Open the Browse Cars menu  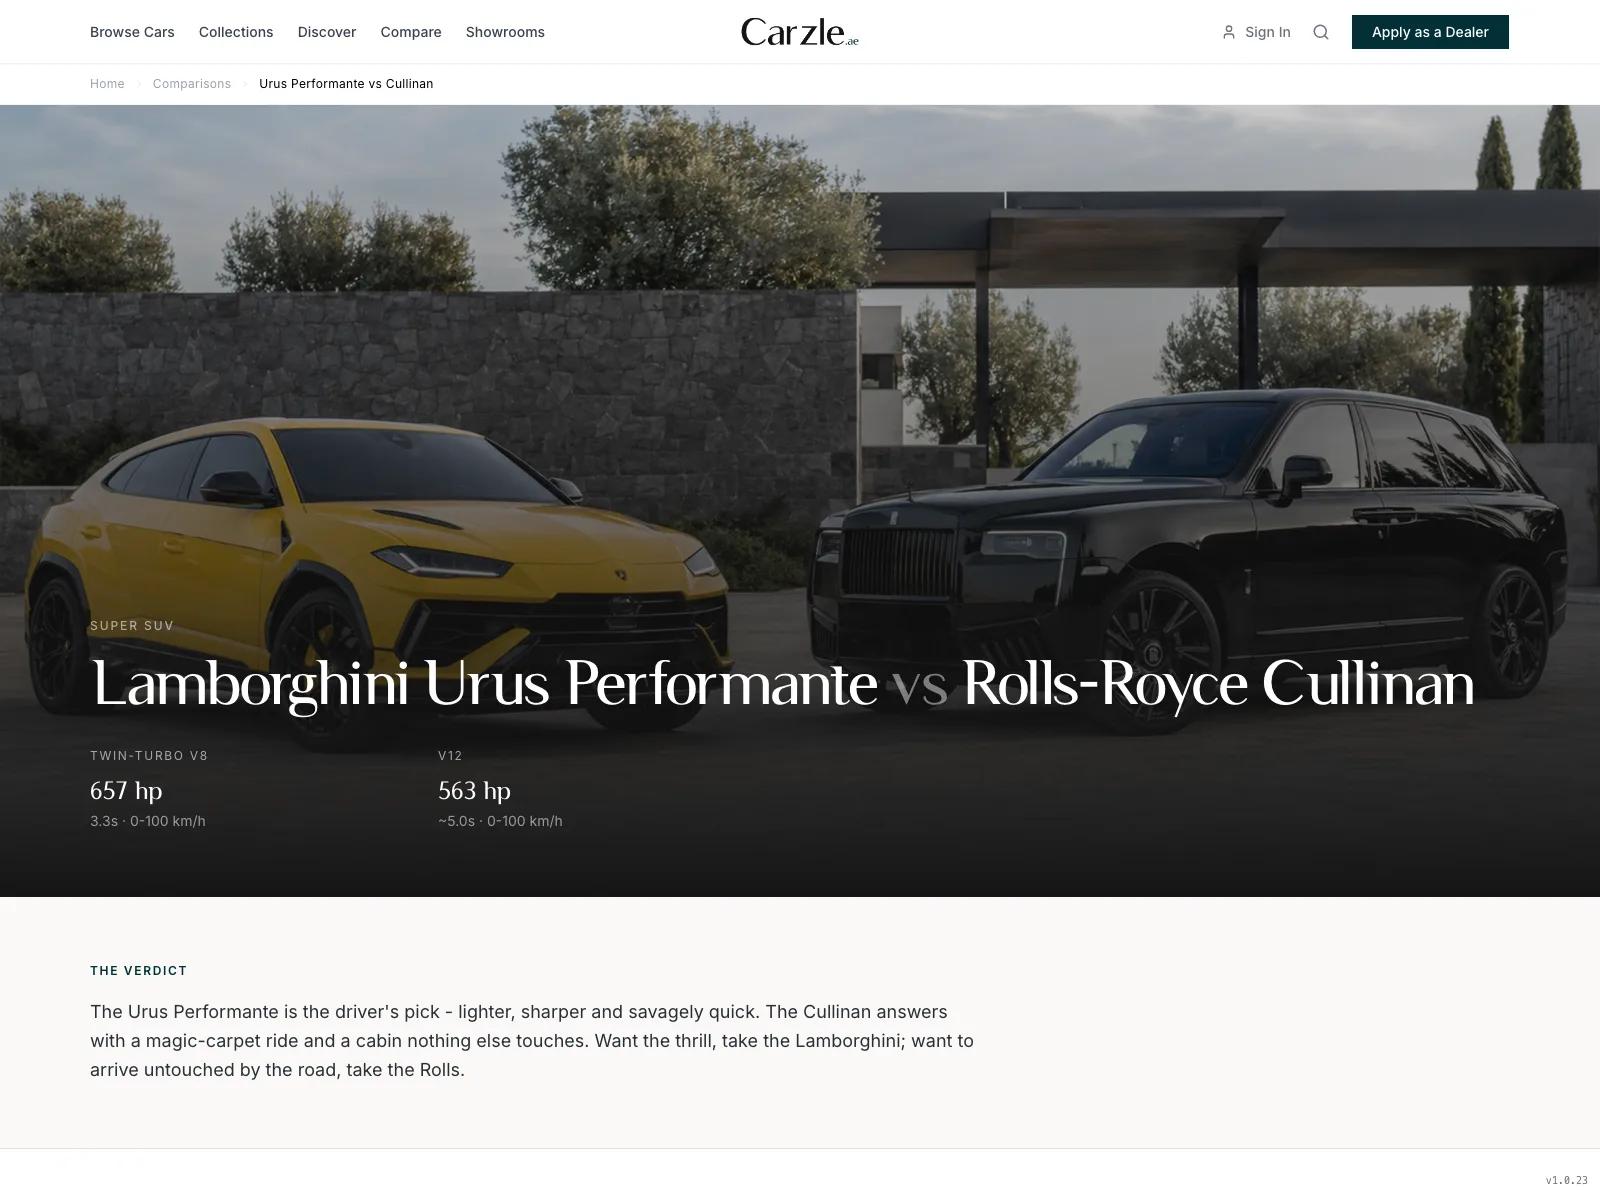coord(132,32)
